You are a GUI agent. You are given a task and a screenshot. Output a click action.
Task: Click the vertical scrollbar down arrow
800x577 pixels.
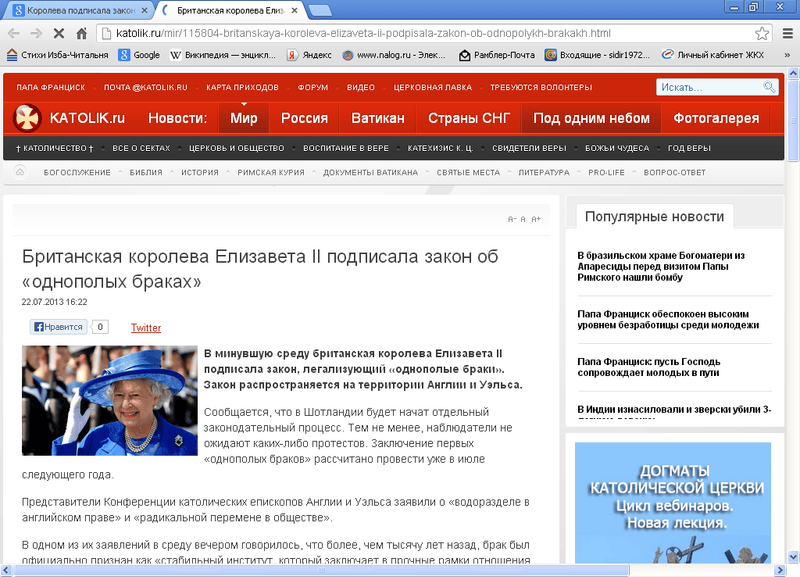[x=793, y=557]
